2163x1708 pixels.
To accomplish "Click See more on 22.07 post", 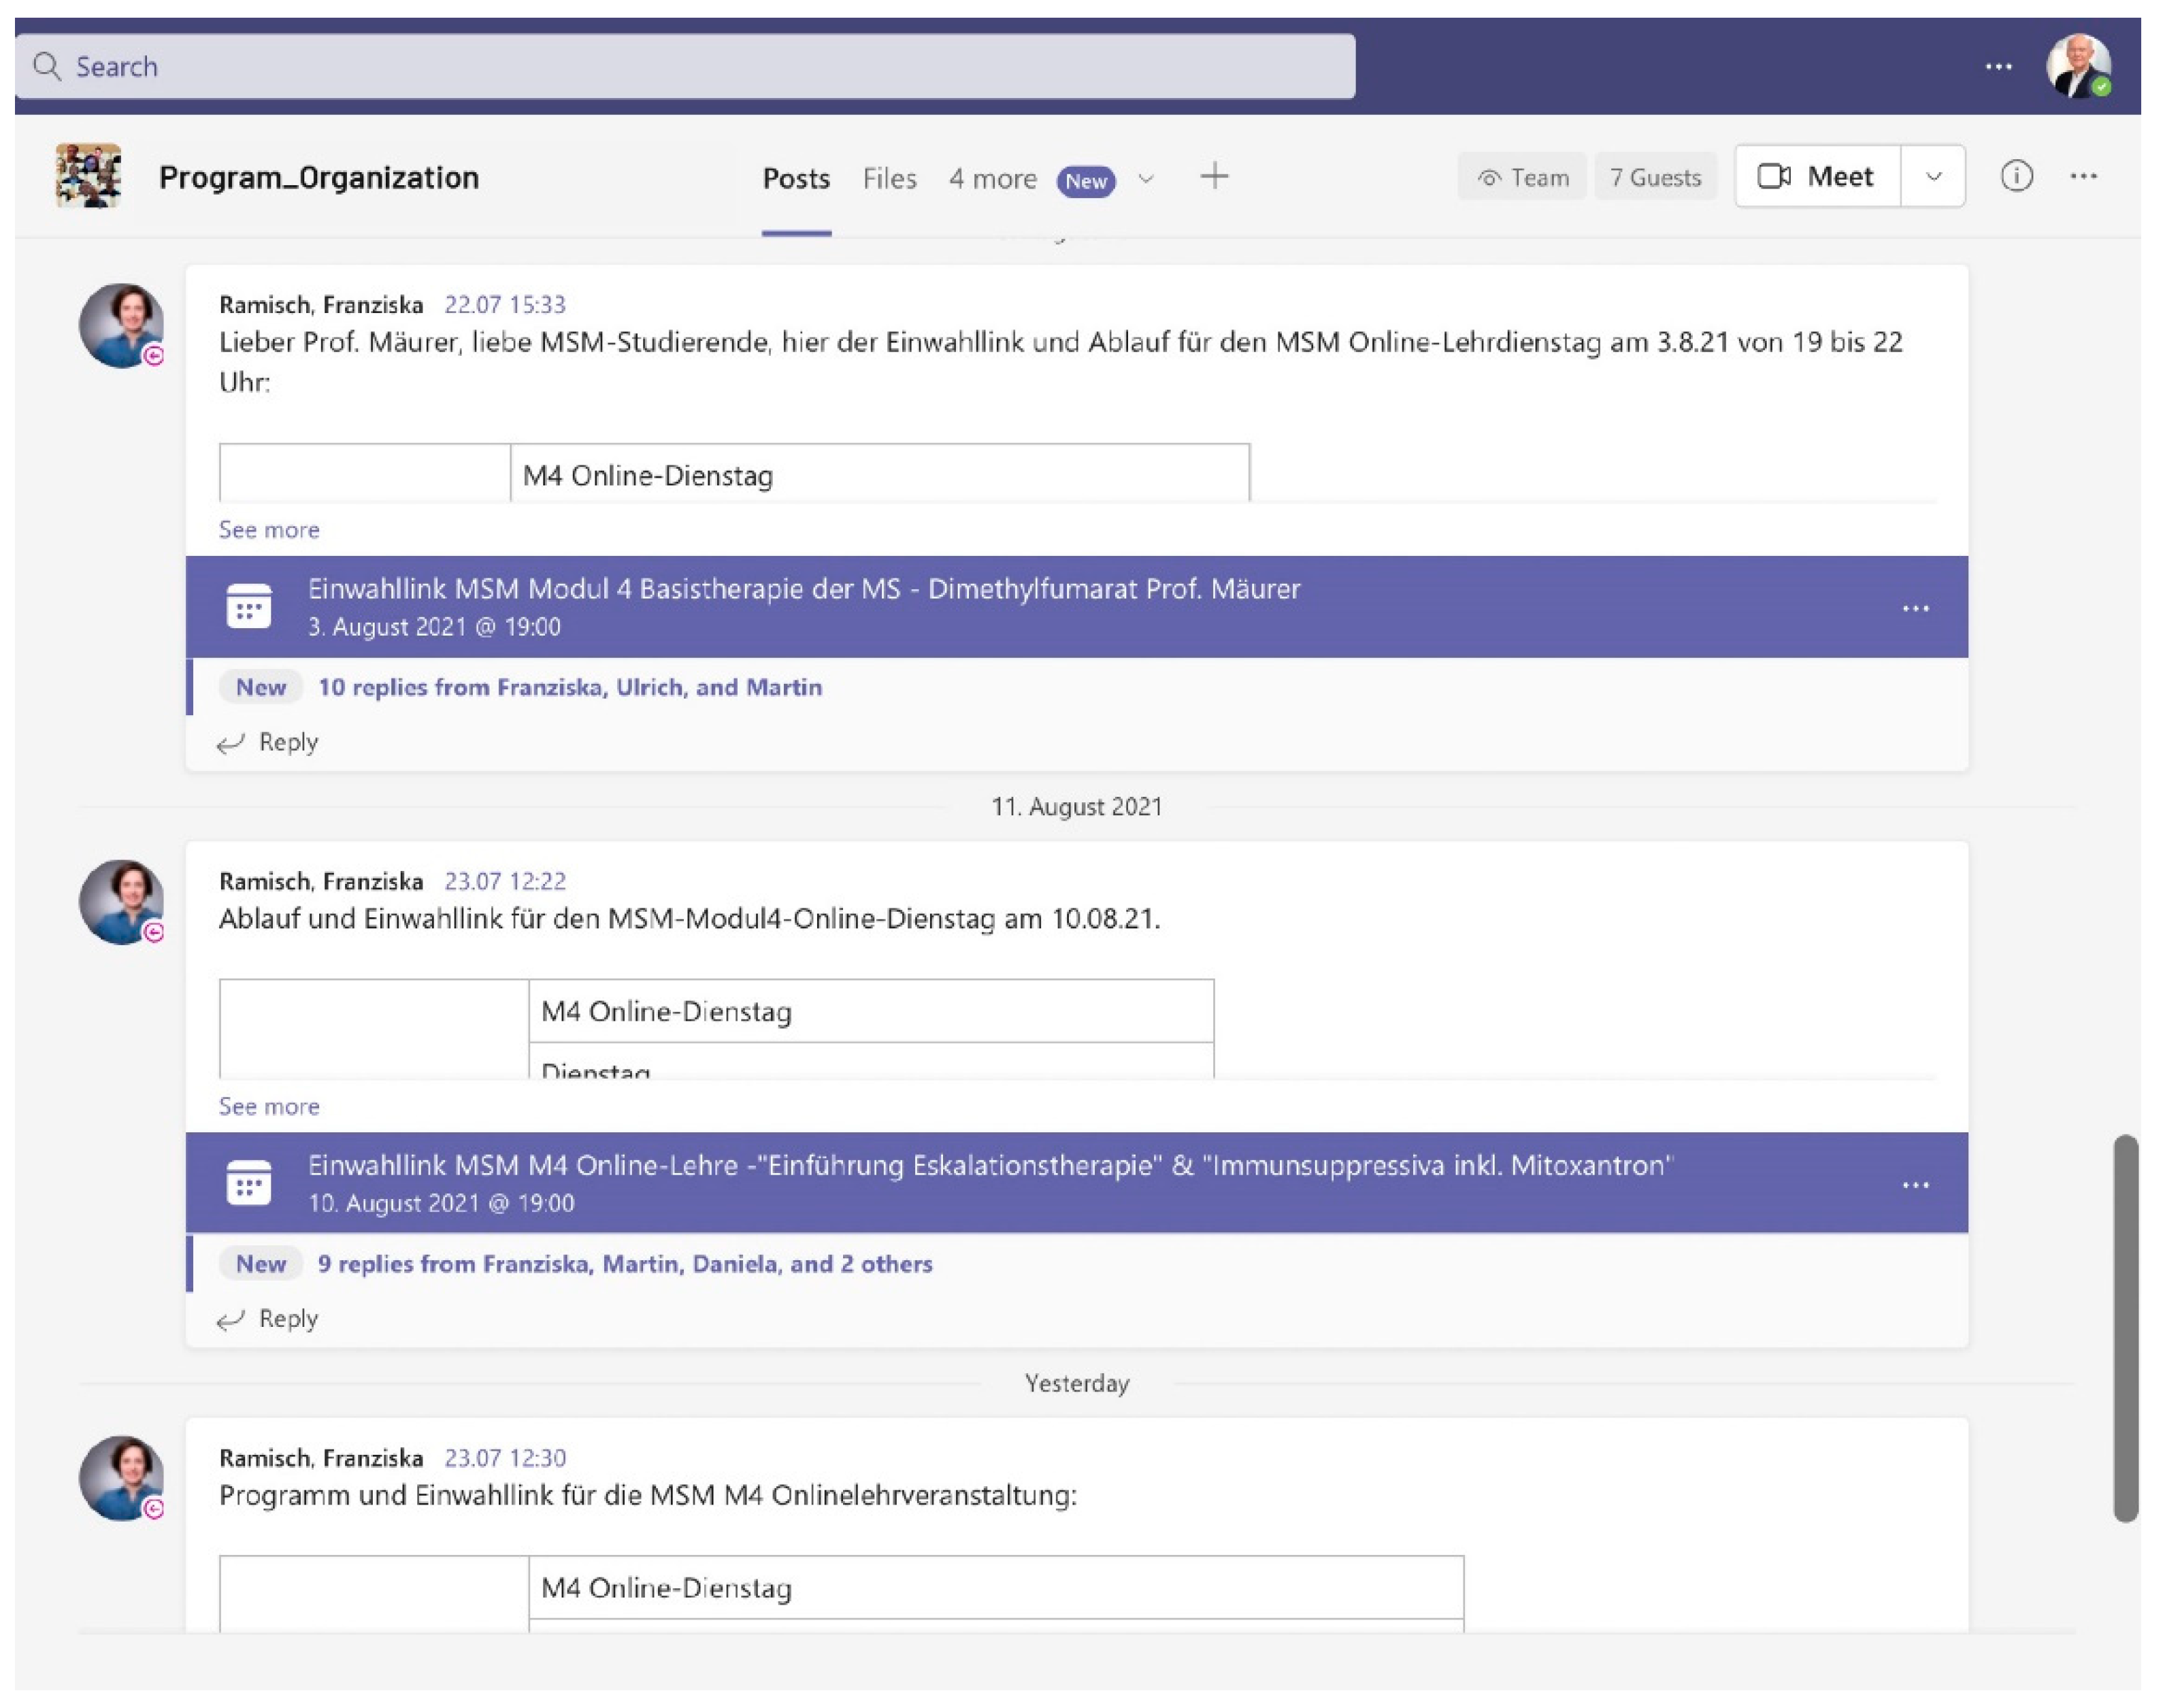I will coord(269,530).
